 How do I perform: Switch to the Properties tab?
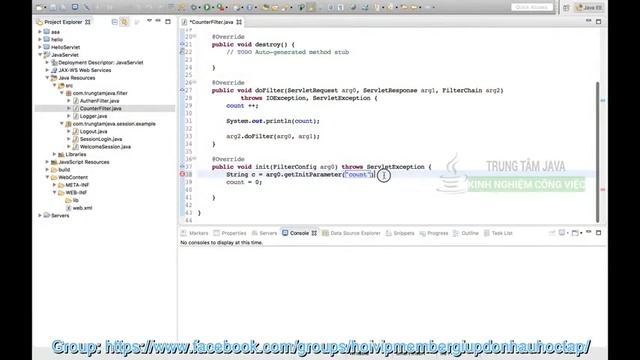(230, 233)
